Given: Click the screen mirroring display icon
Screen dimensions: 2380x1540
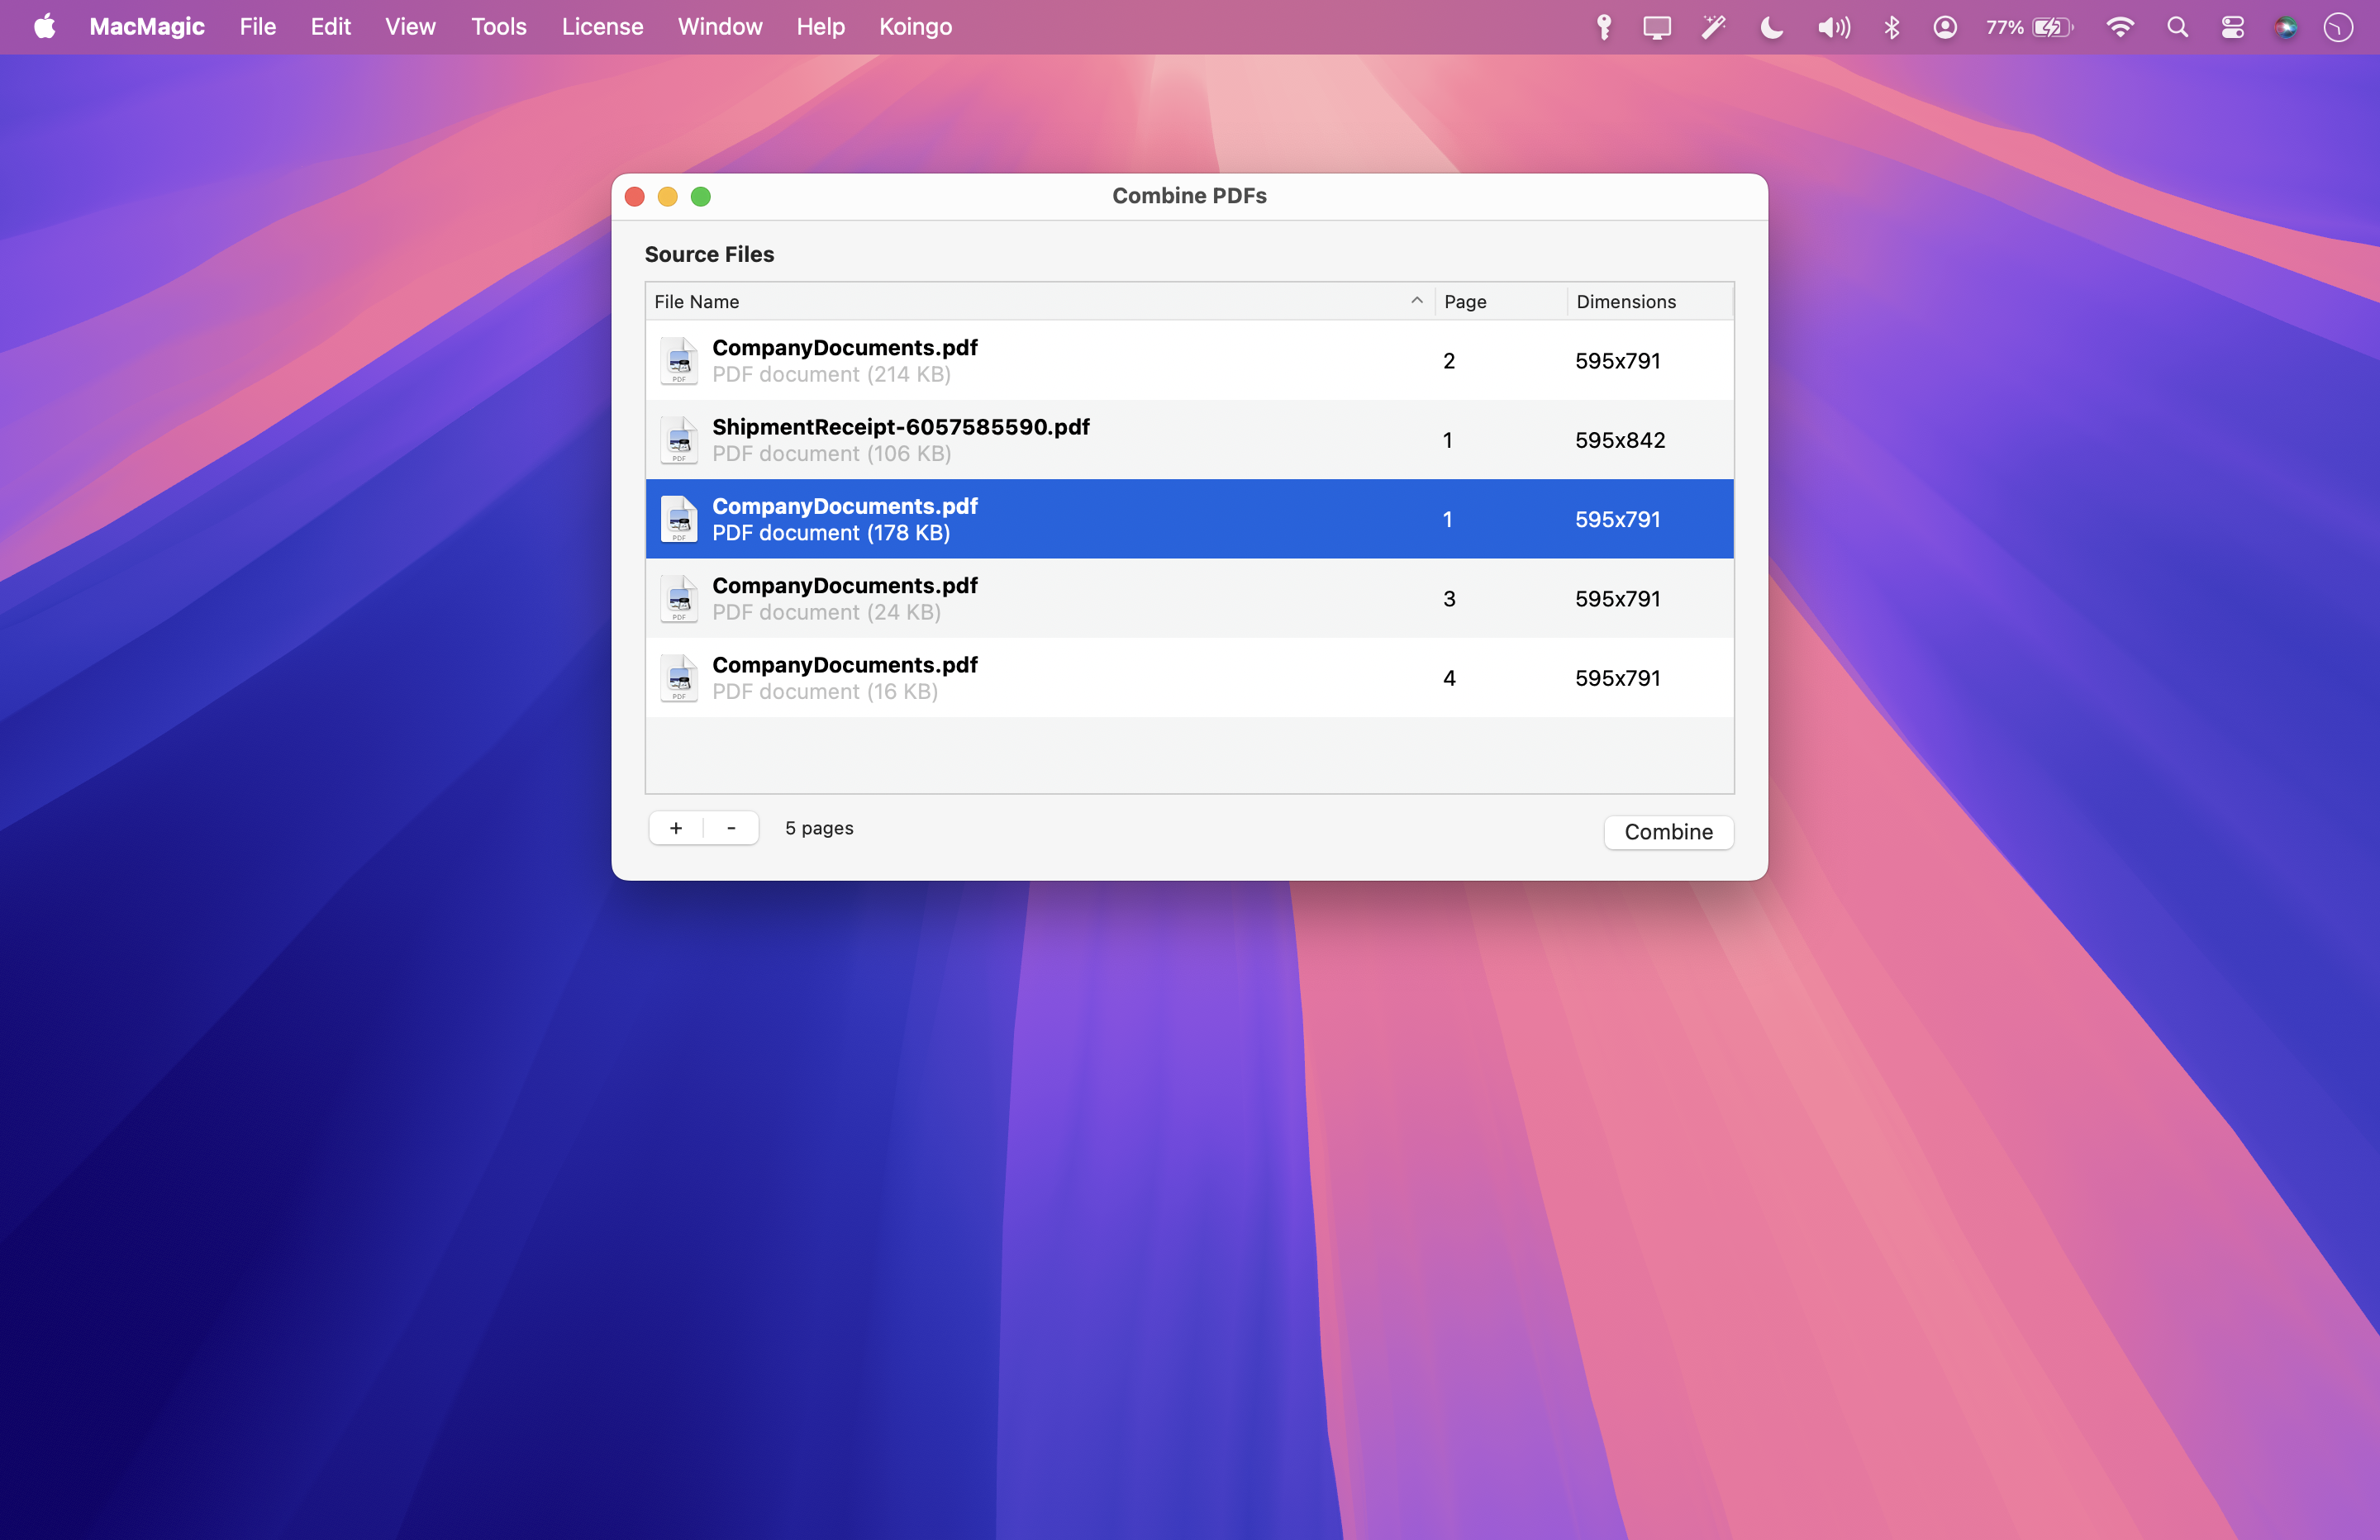Looking at the screenshot, I should coord(1656,27).
